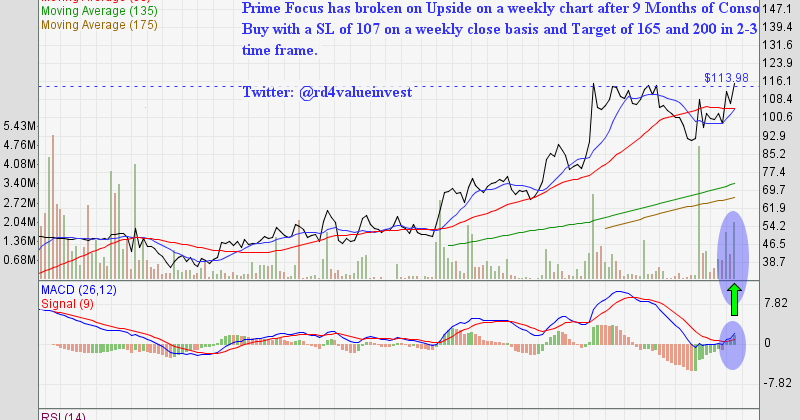Image resolution: width=800 pixels, height=420 pixels.
Task: Click the $113.98 current price label
Action: point(726,78)
